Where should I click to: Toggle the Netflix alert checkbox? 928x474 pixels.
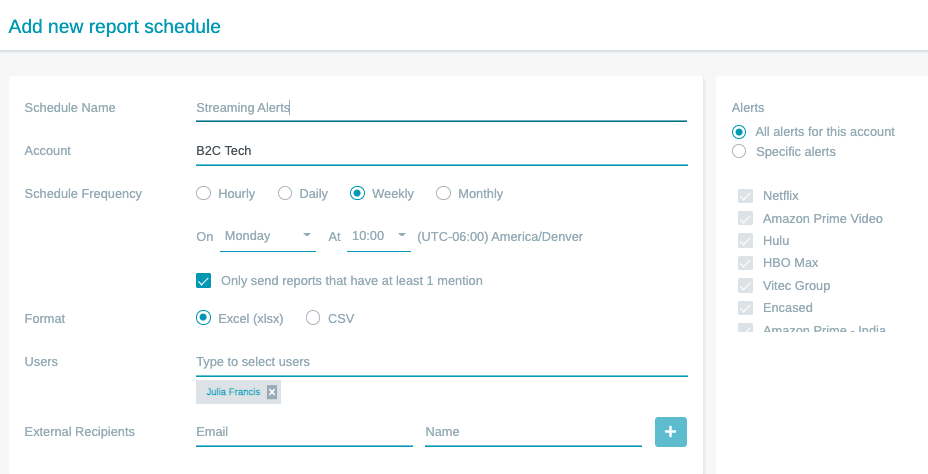tap(745, 196)
